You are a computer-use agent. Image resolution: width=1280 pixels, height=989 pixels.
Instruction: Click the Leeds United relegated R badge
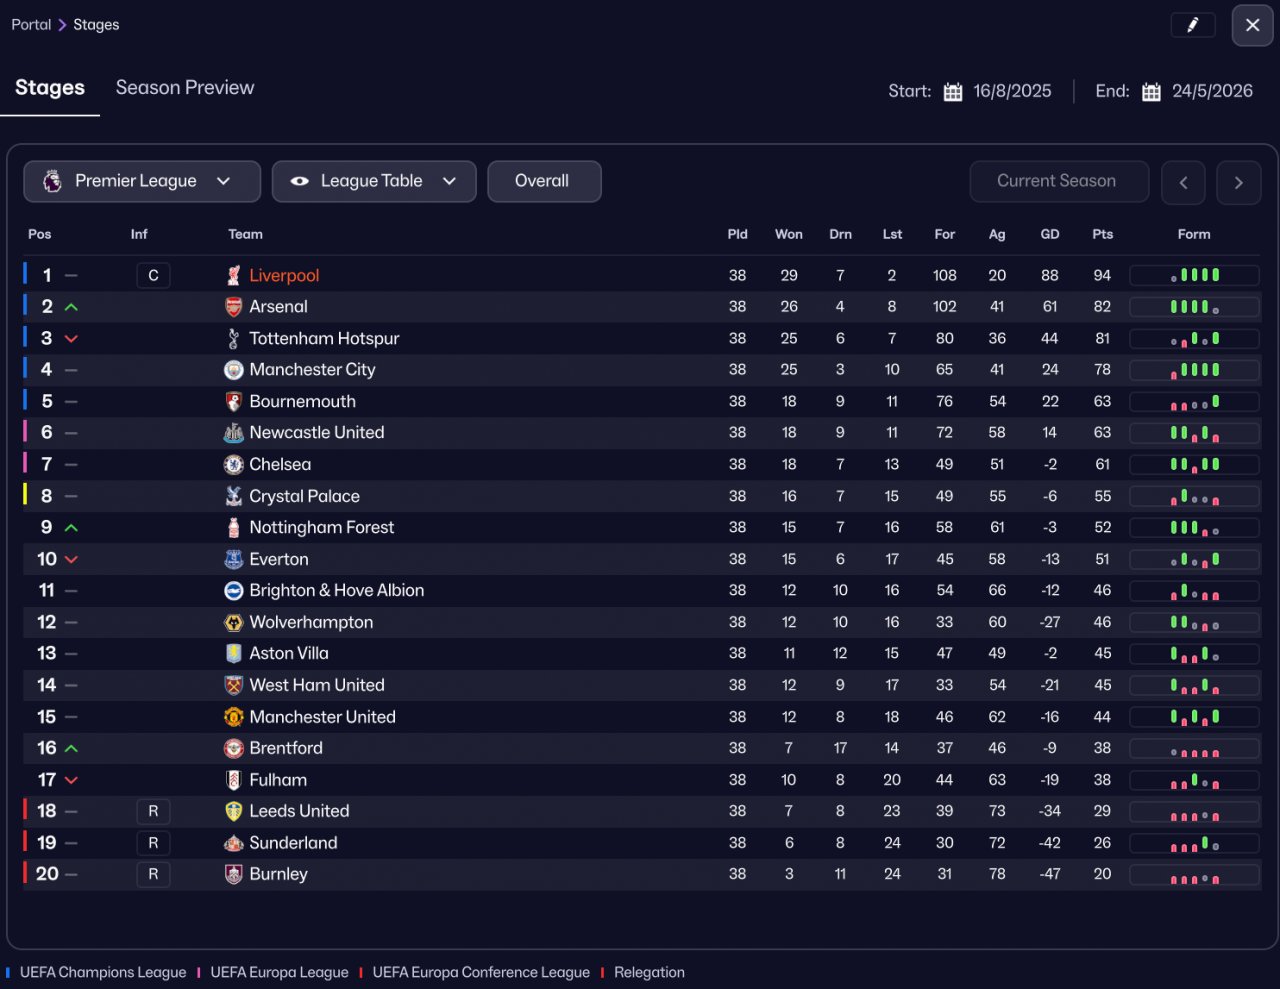[x=153, y=811]
